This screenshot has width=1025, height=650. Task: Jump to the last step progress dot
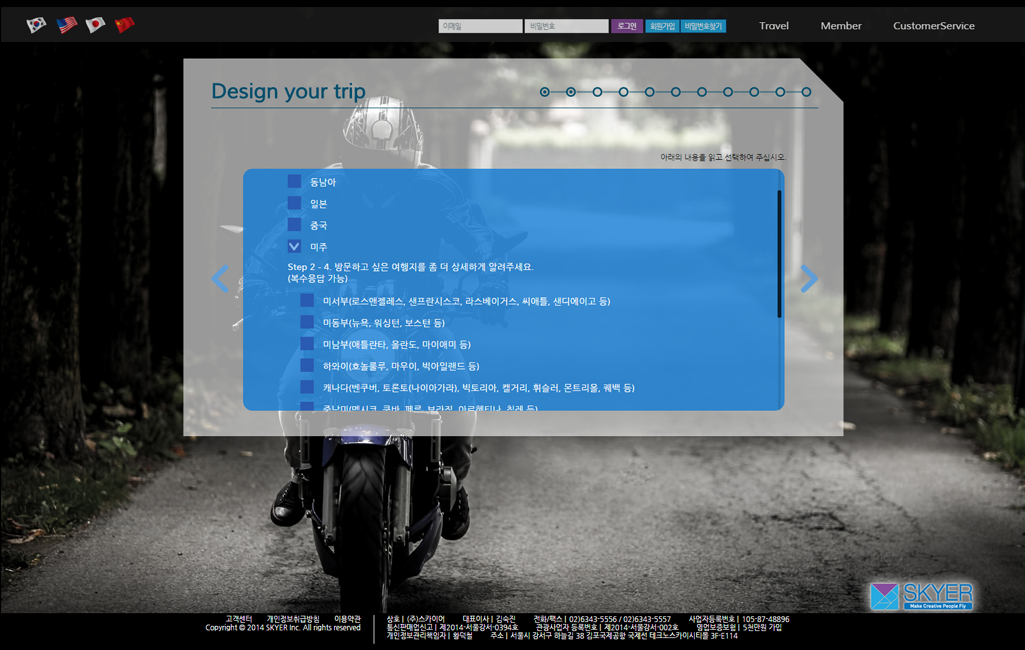click(x=806, y=92)
